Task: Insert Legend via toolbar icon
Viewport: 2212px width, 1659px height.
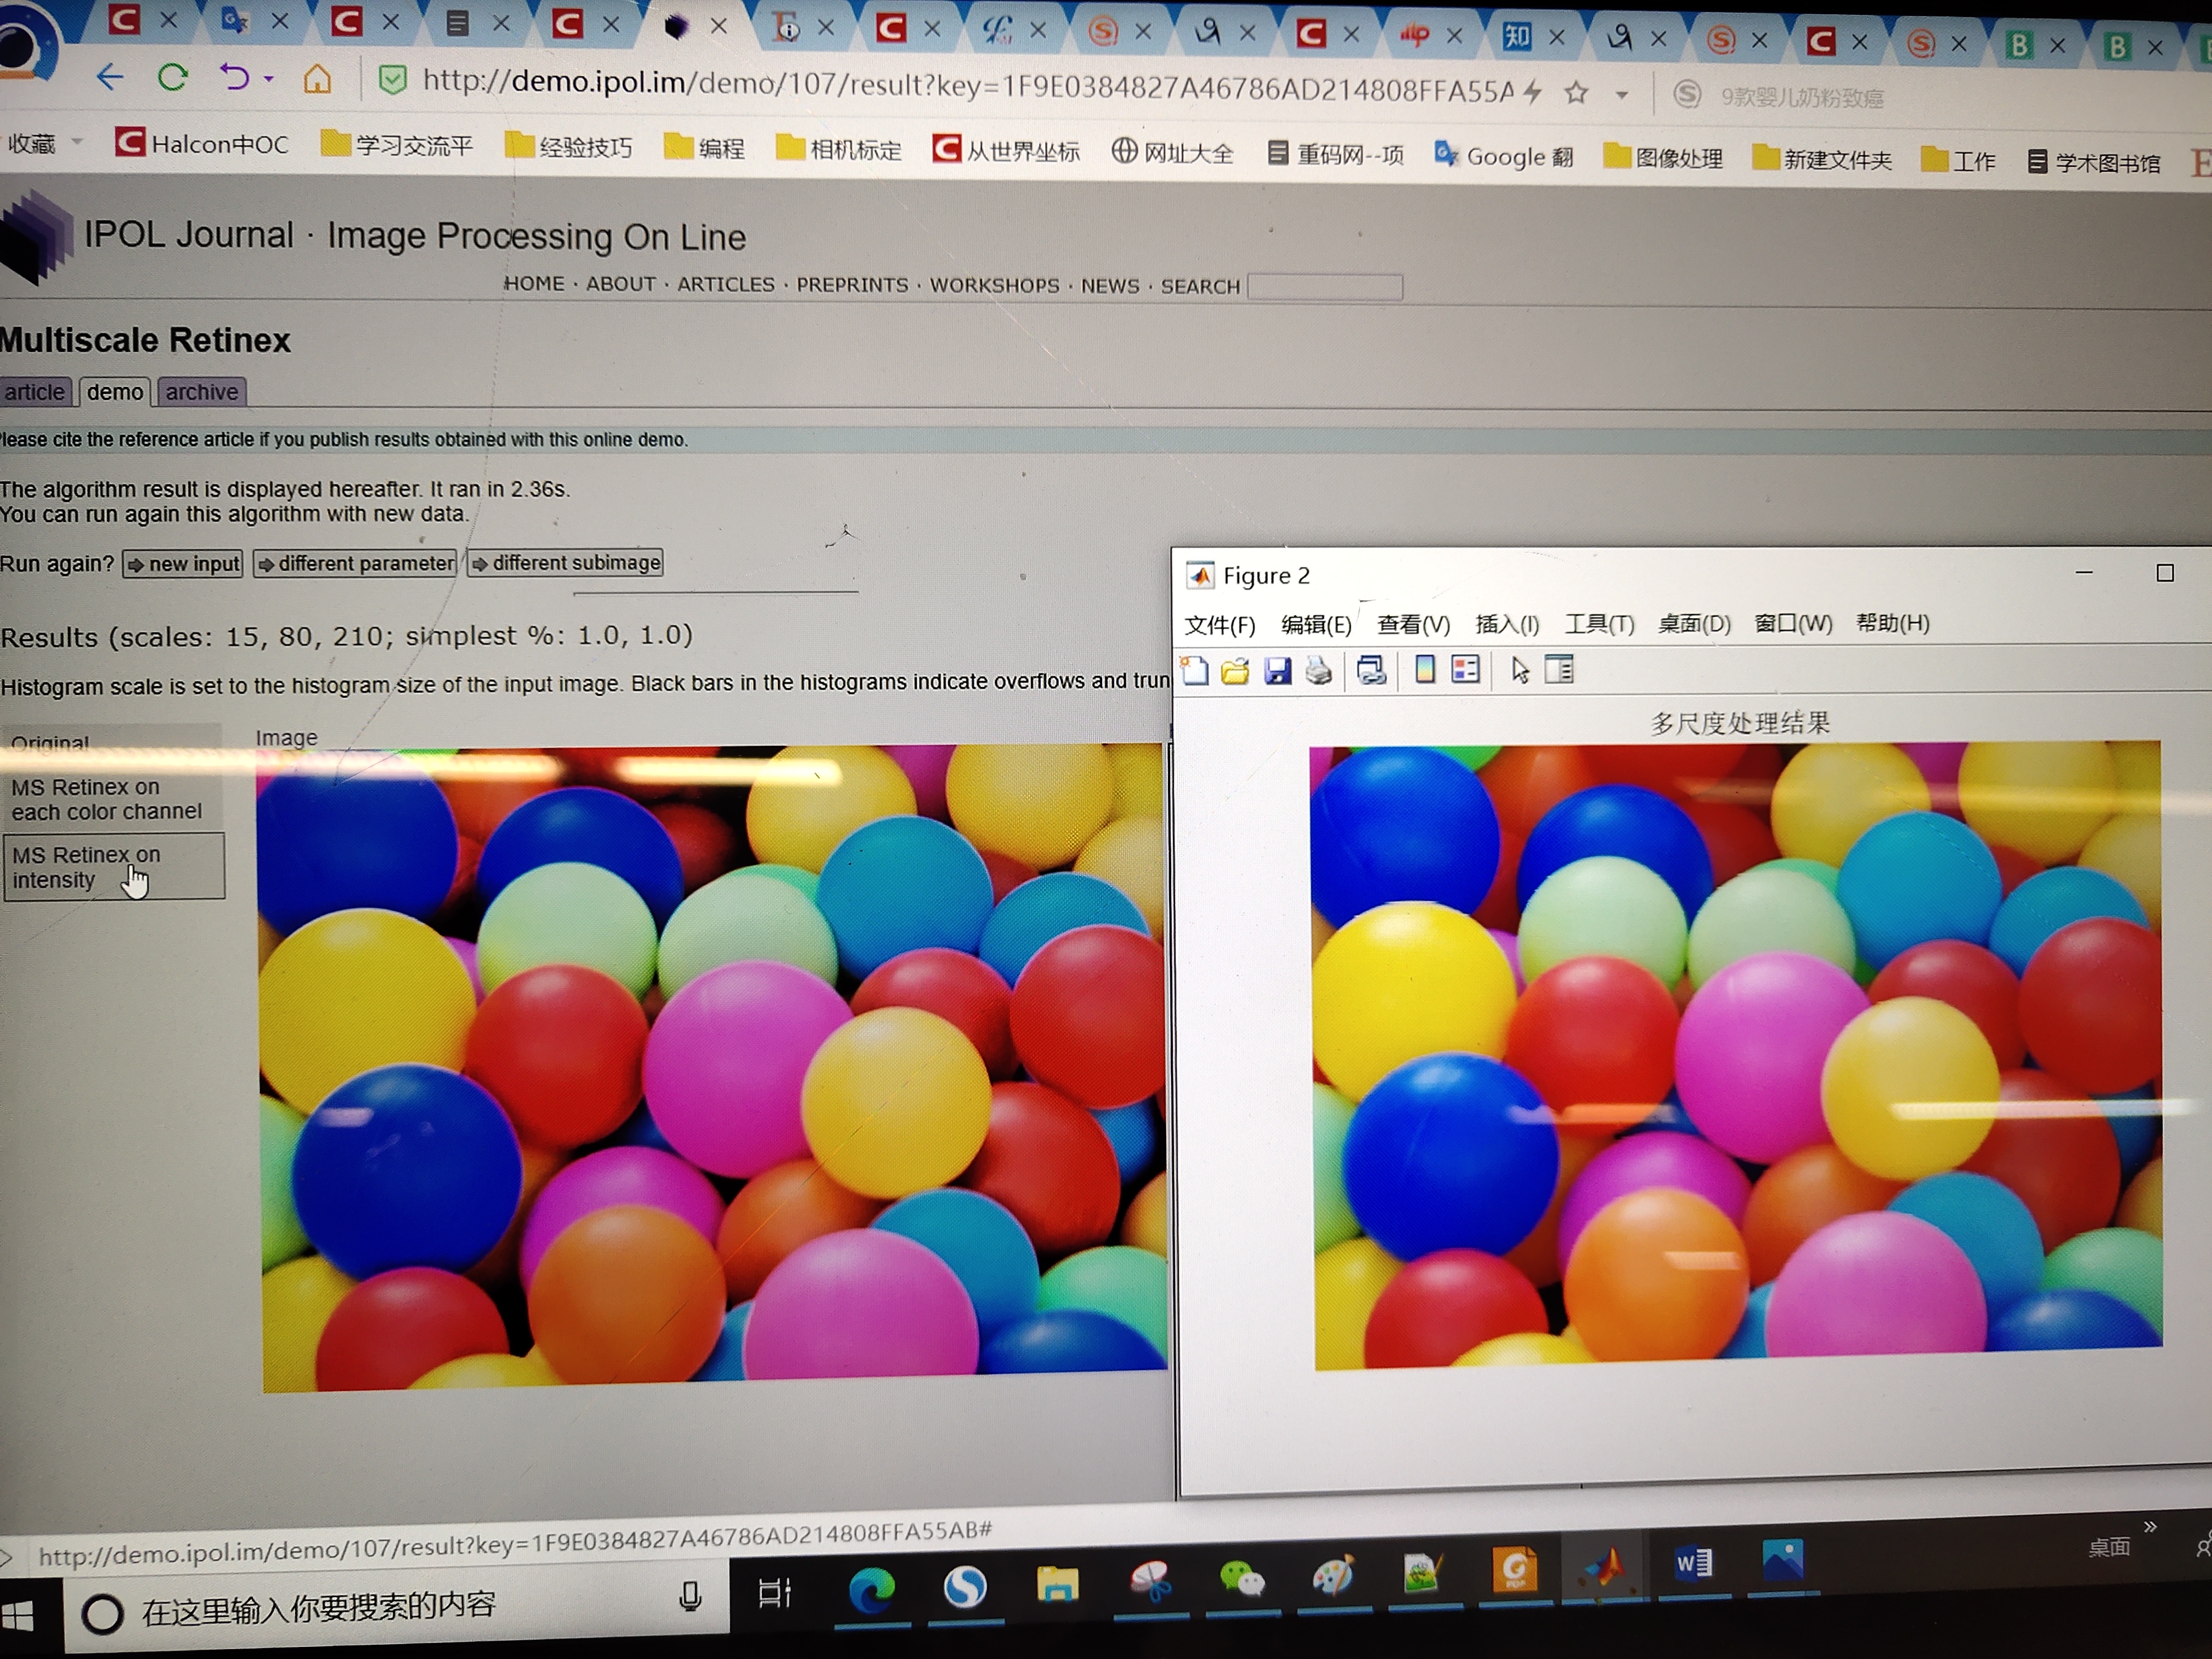Action: click(x=1466, y=670)
